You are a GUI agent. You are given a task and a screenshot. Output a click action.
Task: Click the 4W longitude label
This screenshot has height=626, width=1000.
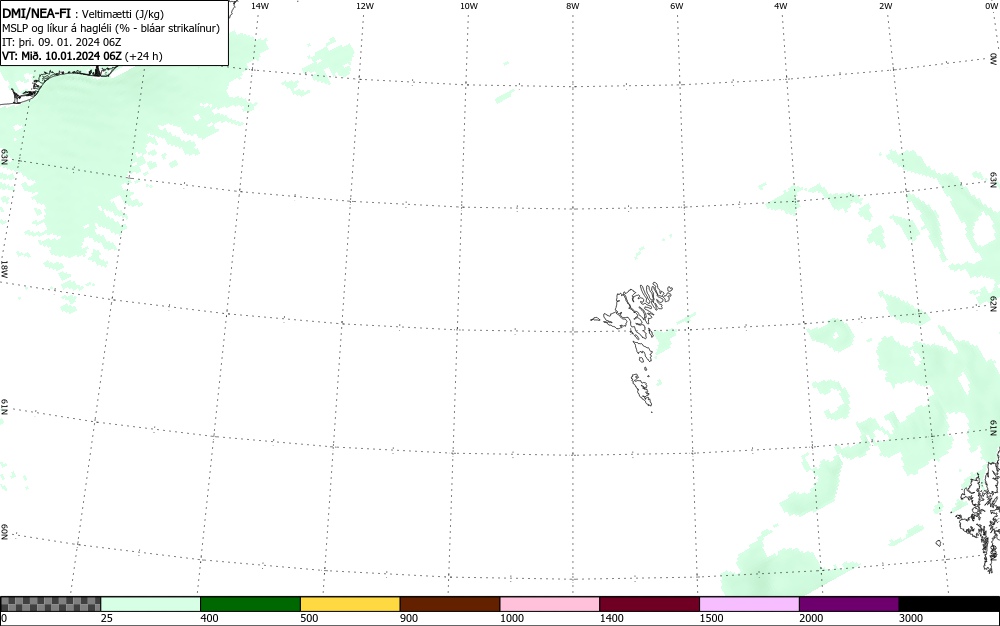coord(781,6)
